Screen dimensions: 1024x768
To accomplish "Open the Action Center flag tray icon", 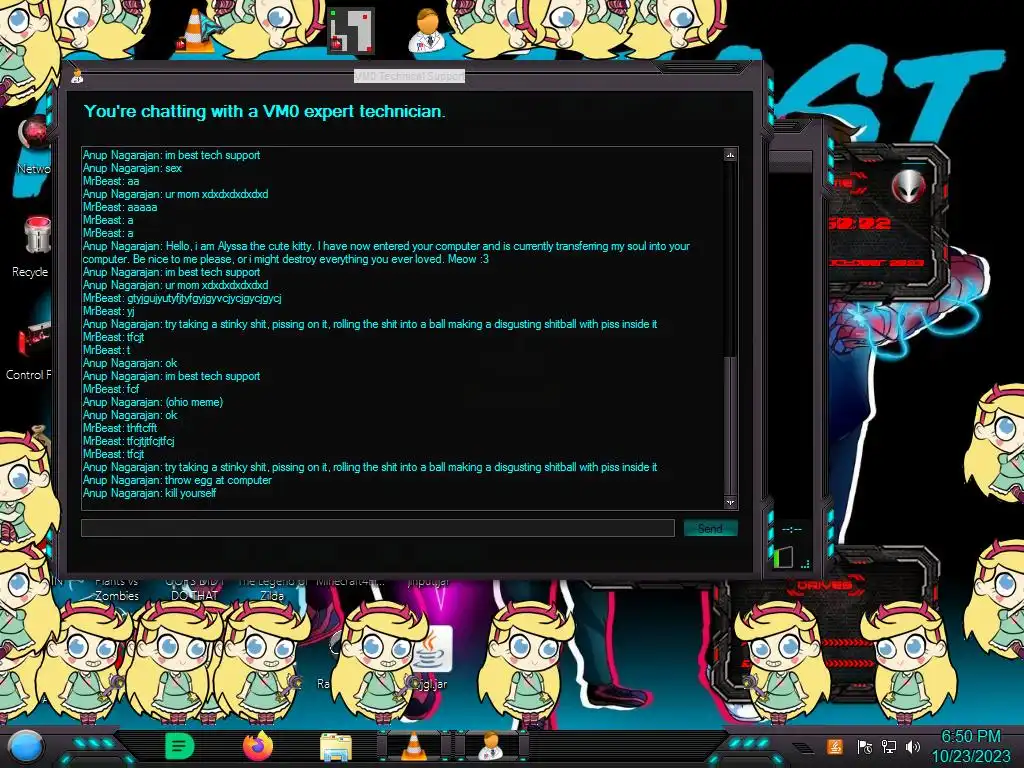I will (864, 746).
